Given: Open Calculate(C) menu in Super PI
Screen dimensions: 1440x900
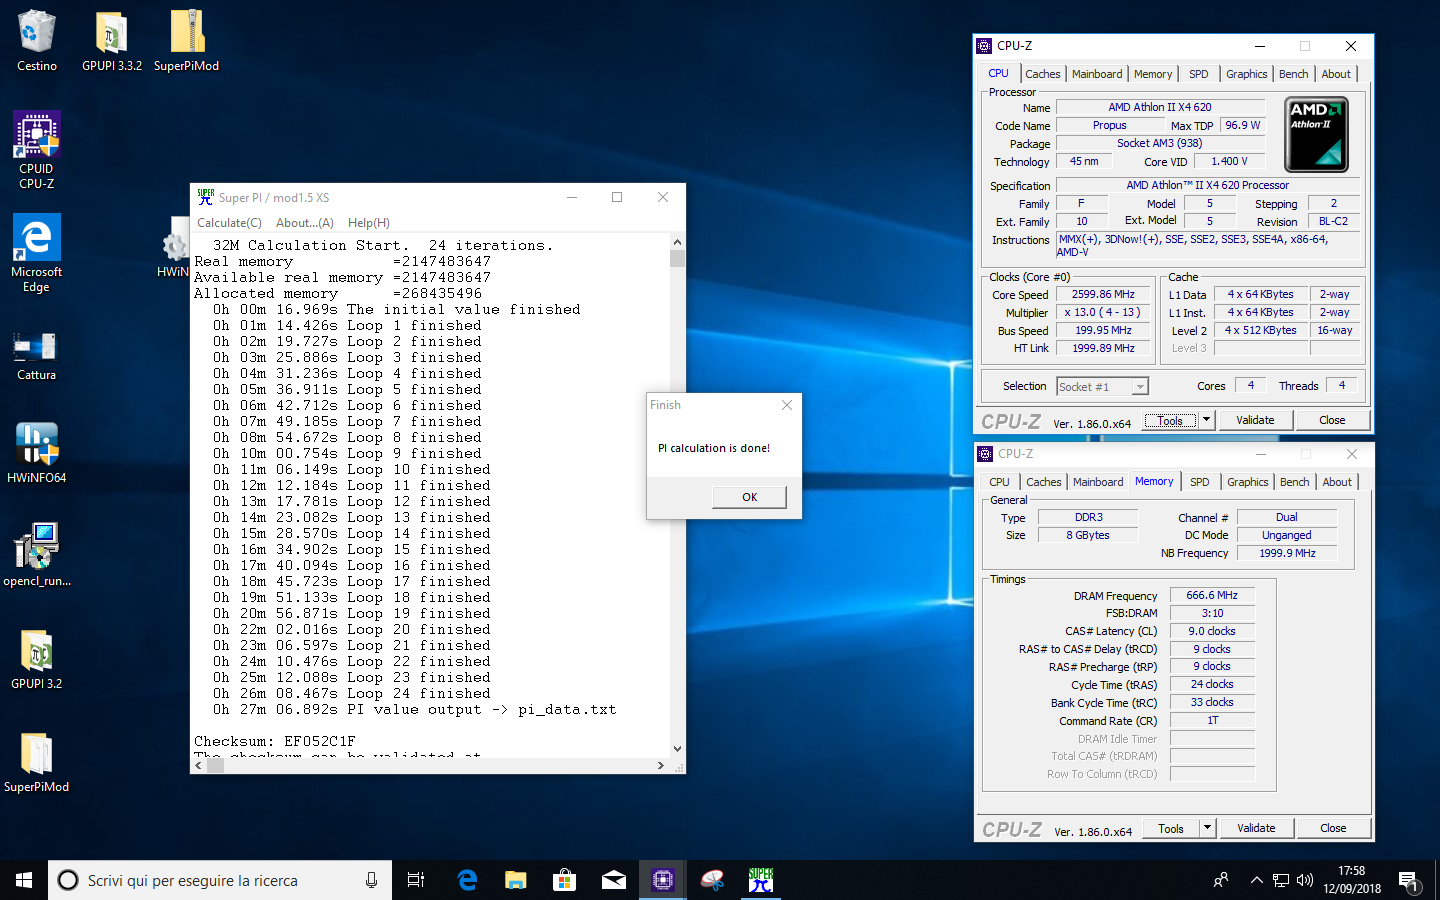Looking at the screenshot, I should coord(229,223).
